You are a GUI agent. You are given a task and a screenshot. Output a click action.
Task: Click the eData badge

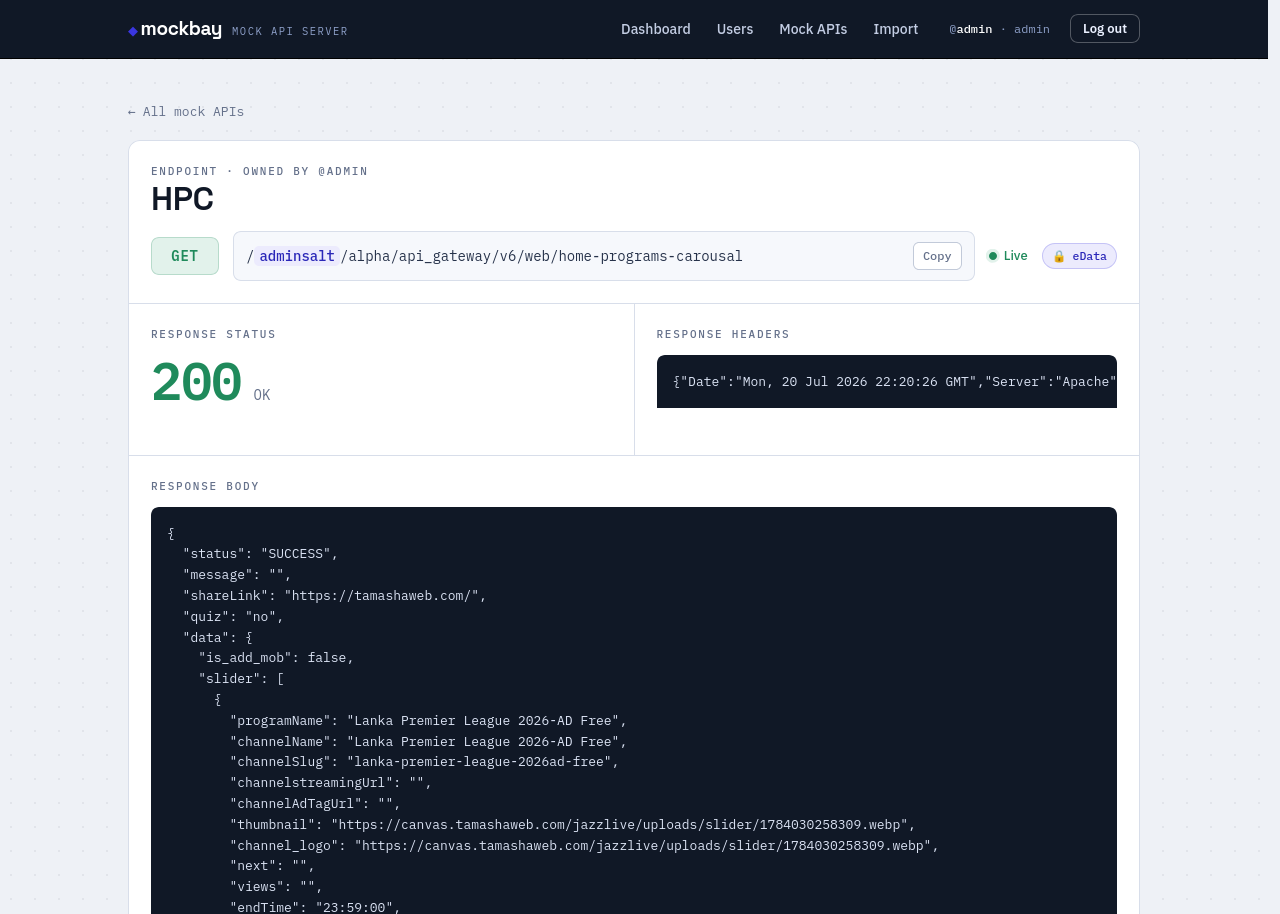(x=1079, y=256)
